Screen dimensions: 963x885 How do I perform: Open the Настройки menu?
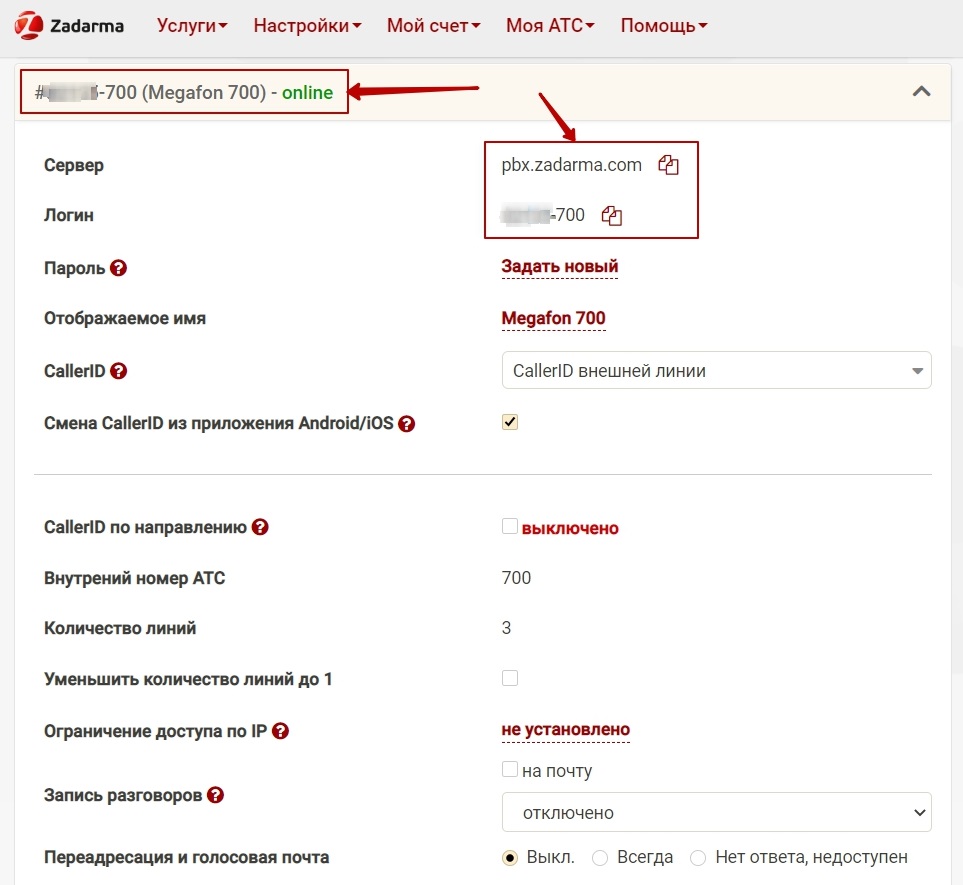307,26
